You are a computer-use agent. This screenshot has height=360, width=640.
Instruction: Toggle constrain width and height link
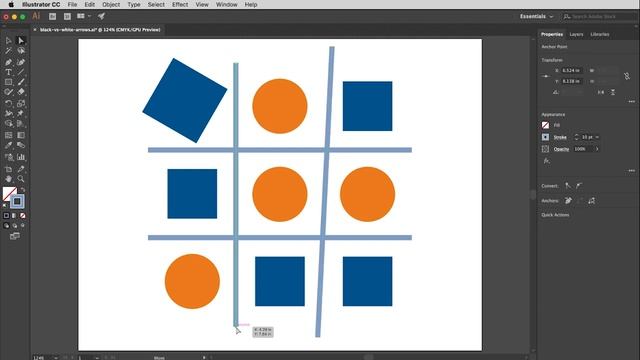point(627,76)
